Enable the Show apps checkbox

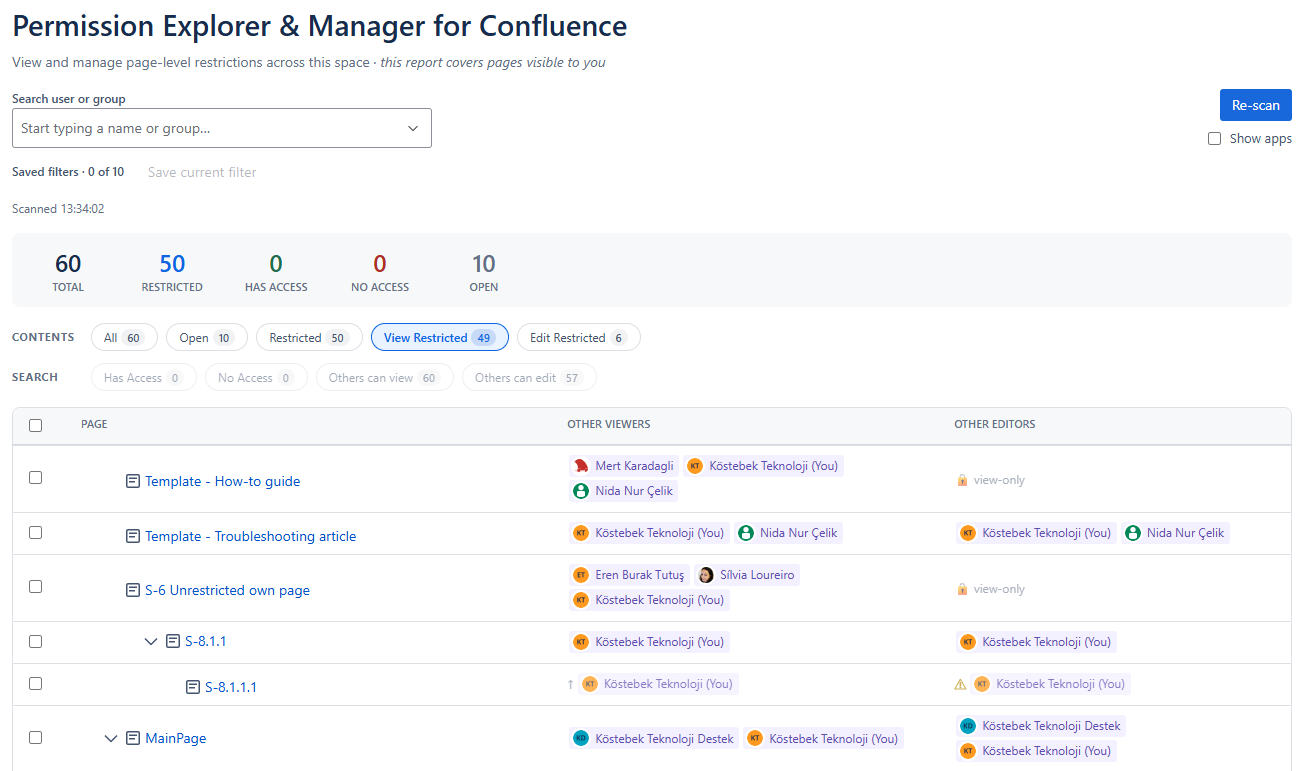tap(1214, 139)
